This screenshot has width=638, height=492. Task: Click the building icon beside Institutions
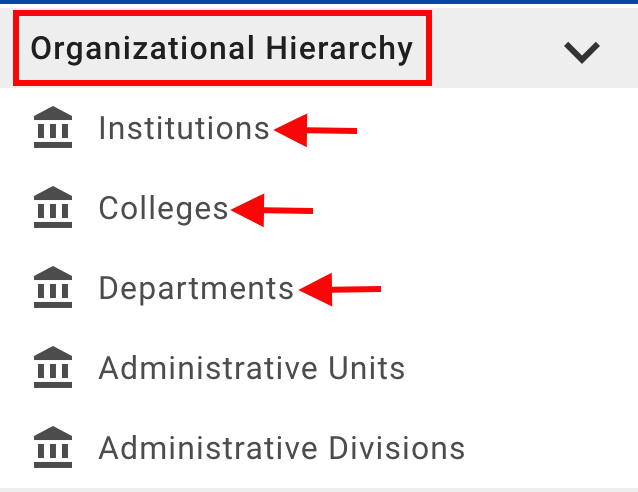tap(53, 129)
